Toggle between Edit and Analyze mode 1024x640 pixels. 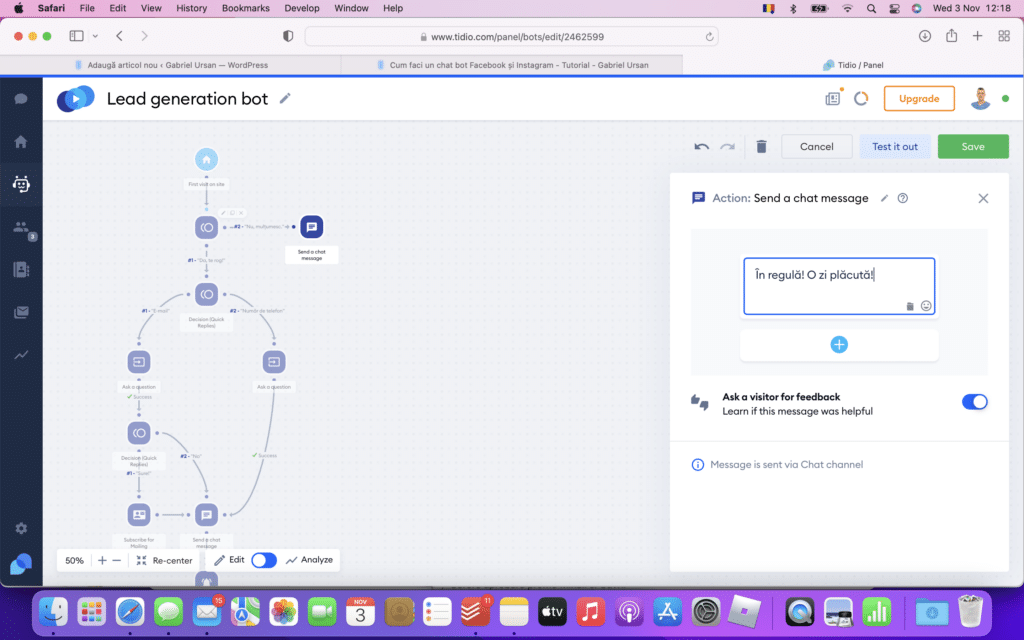264,560
